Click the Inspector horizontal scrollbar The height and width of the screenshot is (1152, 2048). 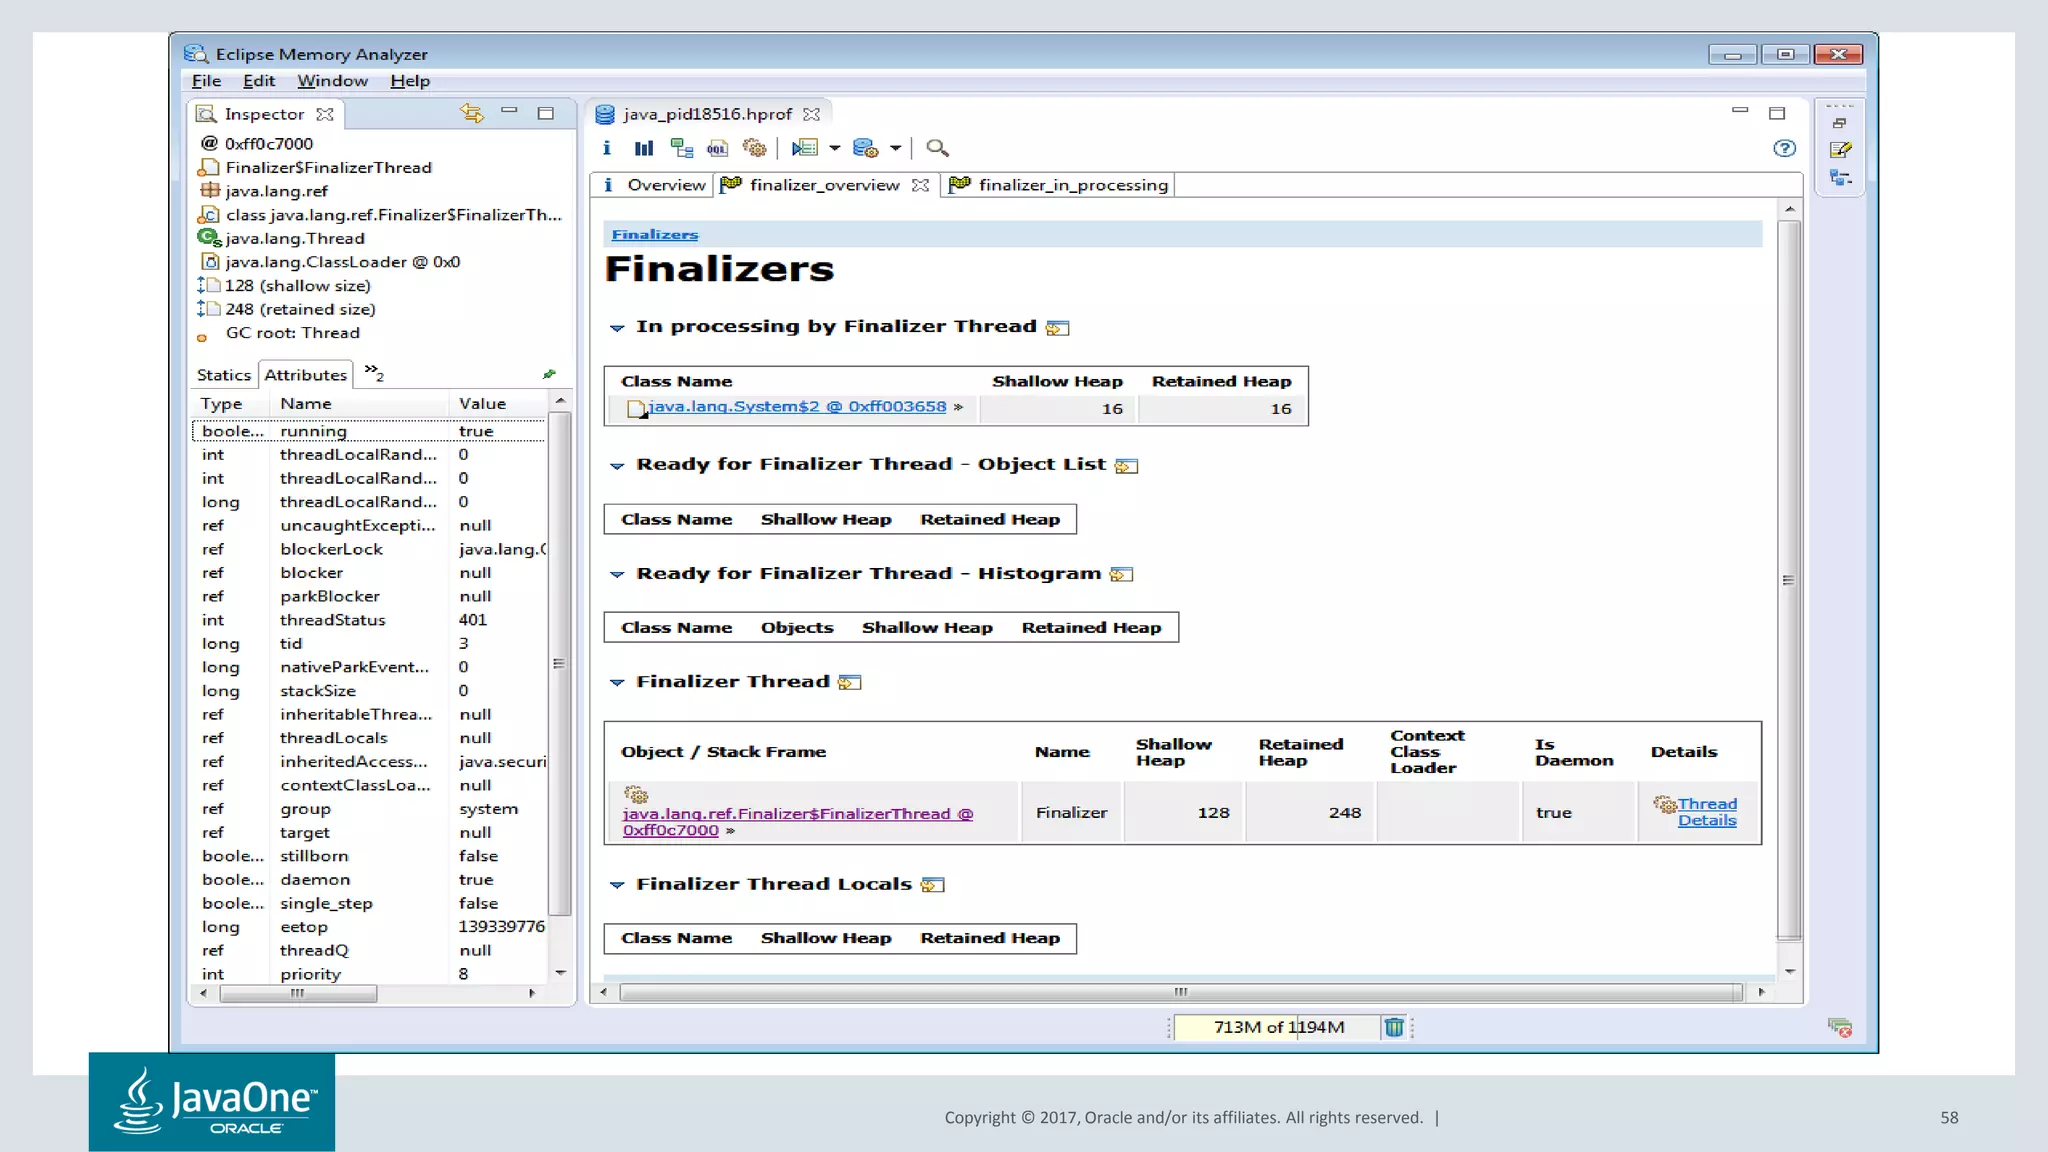click(x=298, y=993)
